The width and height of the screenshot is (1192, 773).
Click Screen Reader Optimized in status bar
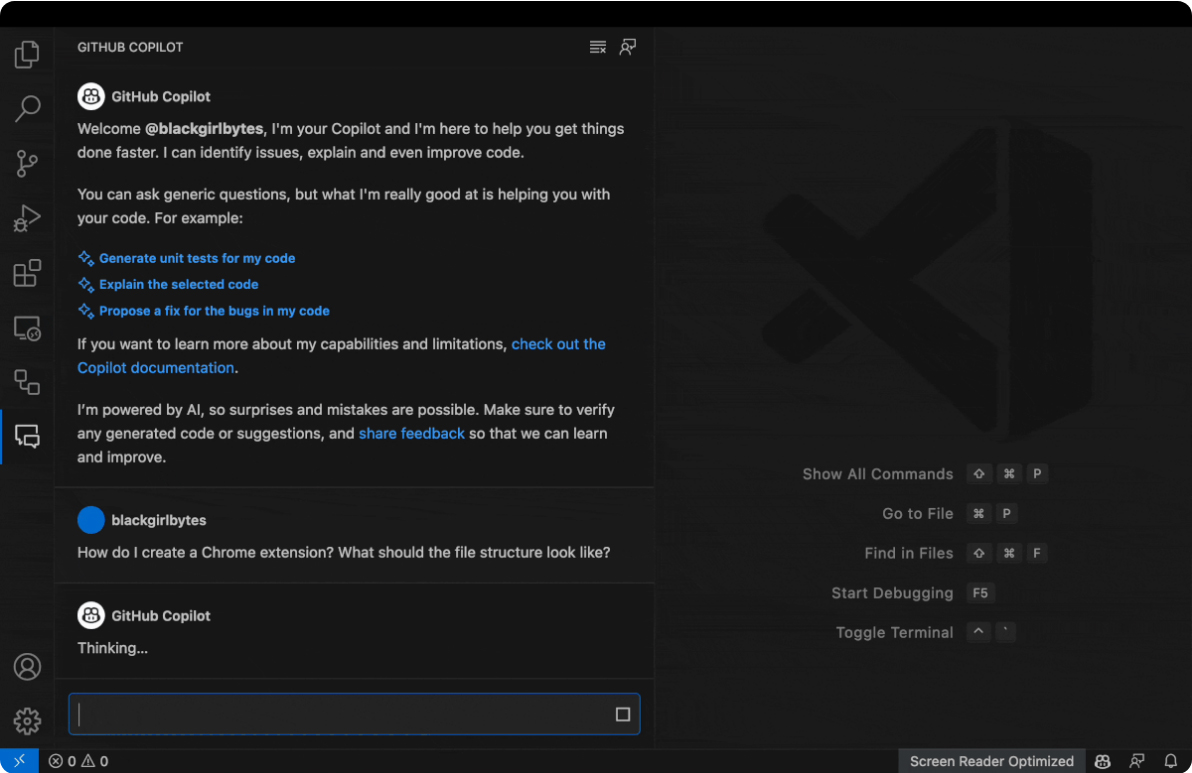point(991,761)
